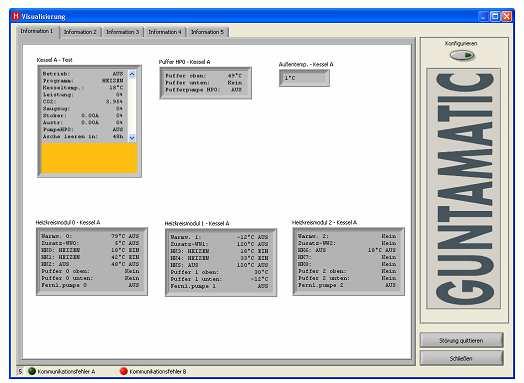Click the Schließen button
The height and width of the screenshot is (383, 524).
point(461,358)
